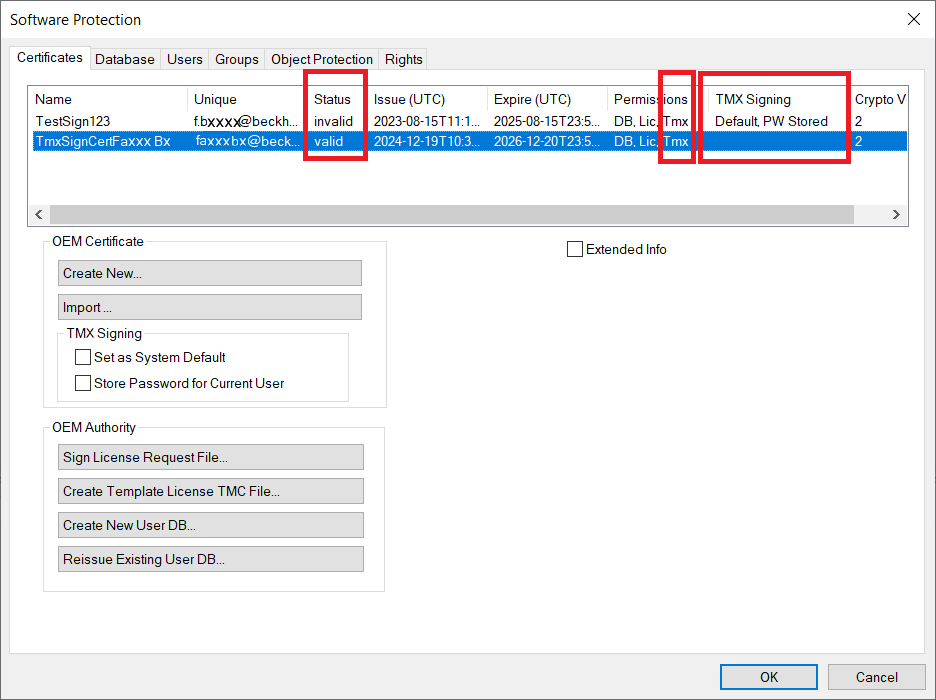Switch to the Database tab
The height and width of the screenshot is (700, 936).
click(x=125, y=59)
